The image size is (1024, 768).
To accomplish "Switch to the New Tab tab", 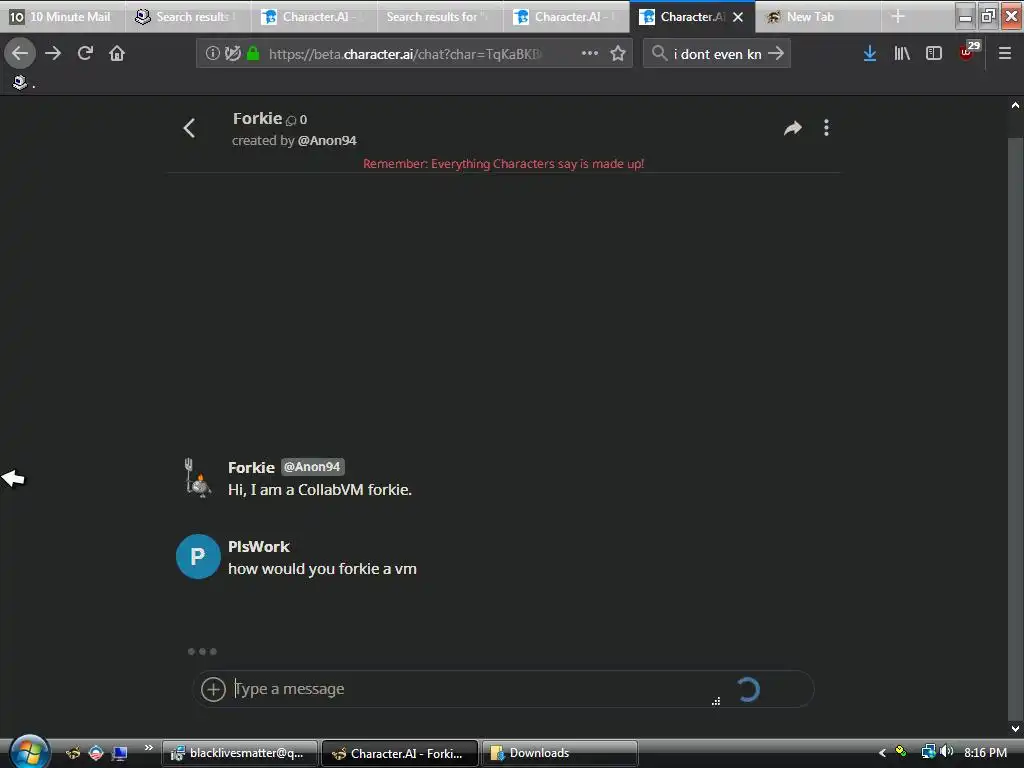I will pos(818,17).
